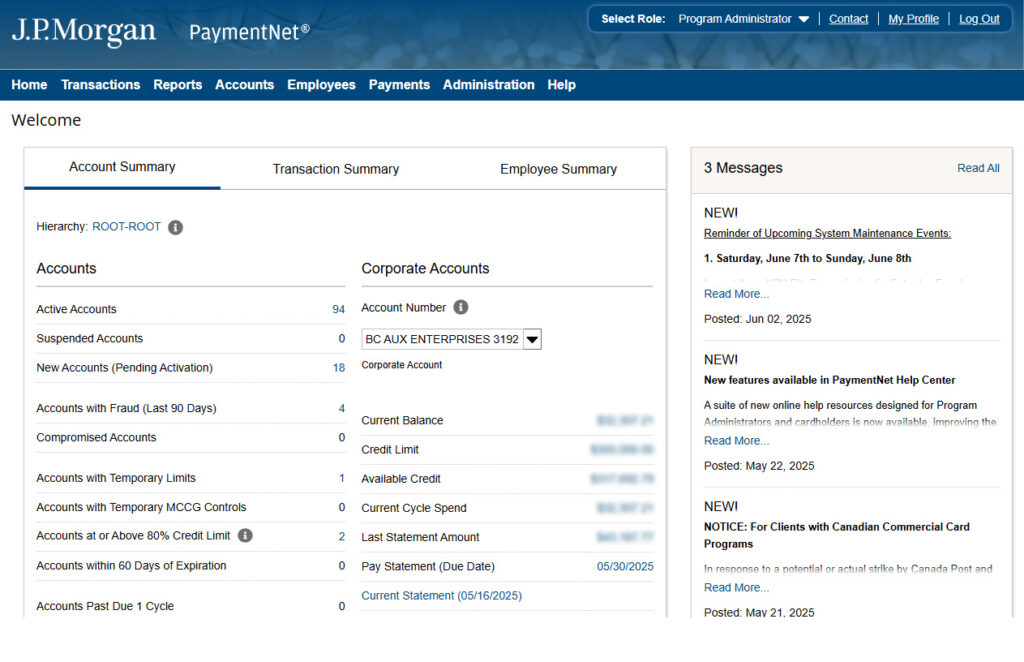Click the J.P. Morgan logo

84,31
